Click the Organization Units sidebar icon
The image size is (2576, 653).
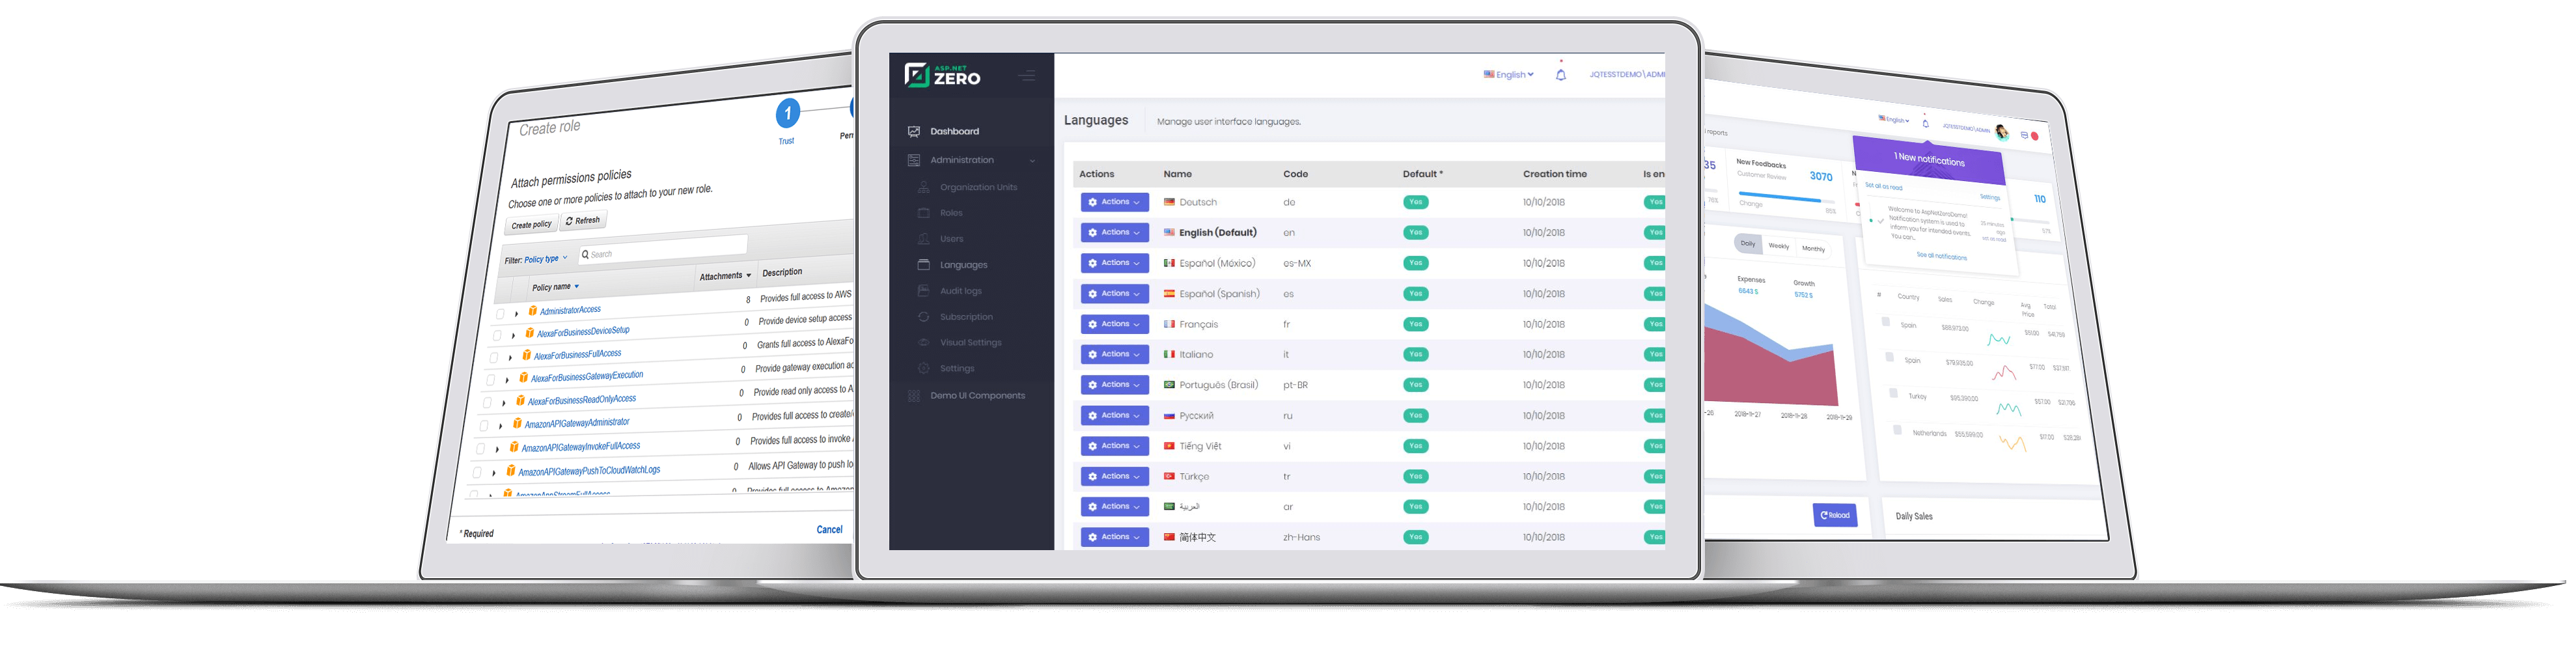(923, 187)
